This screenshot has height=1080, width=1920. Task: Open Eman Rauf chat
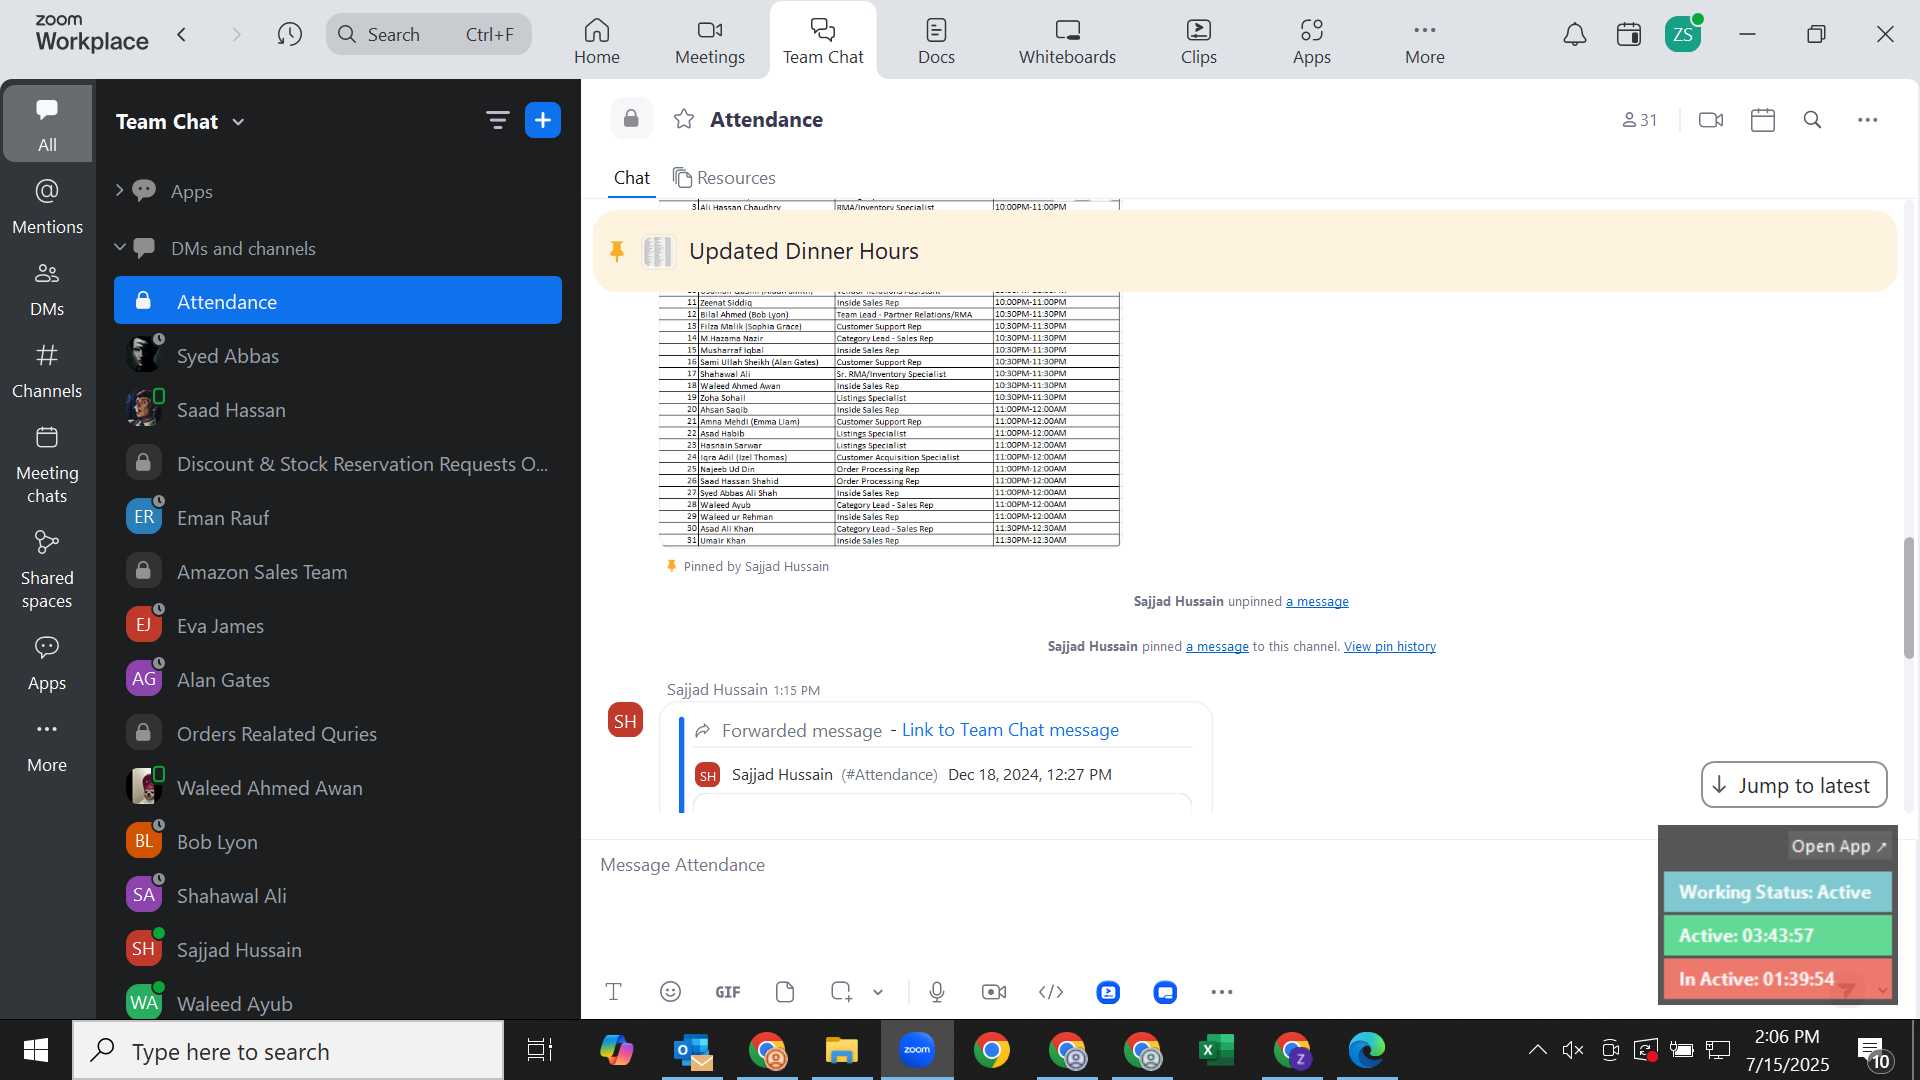point(338,518)
